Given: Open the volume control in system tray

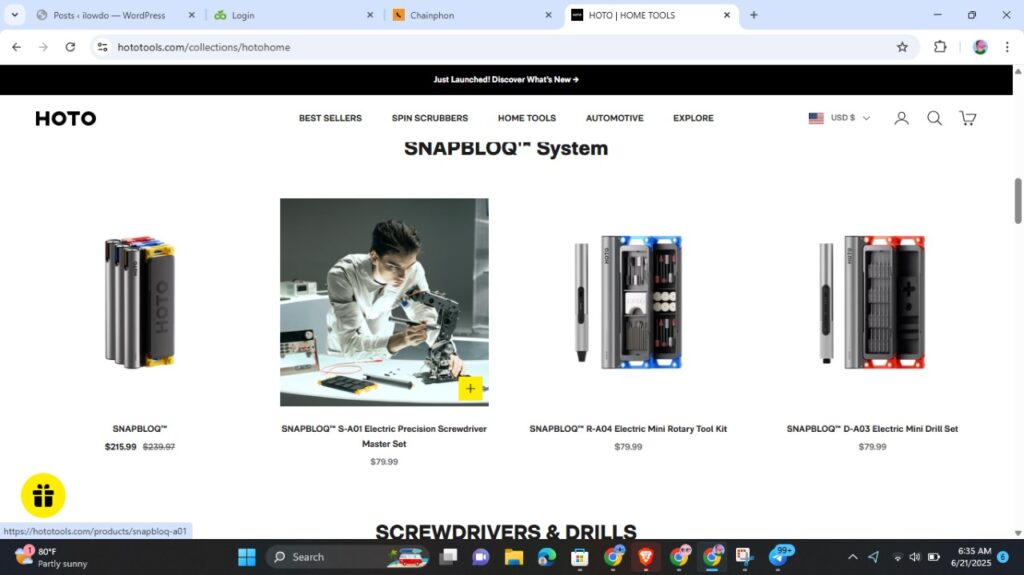Looking at the screenshot, I should pyautogui.click(x=915, y=557).
